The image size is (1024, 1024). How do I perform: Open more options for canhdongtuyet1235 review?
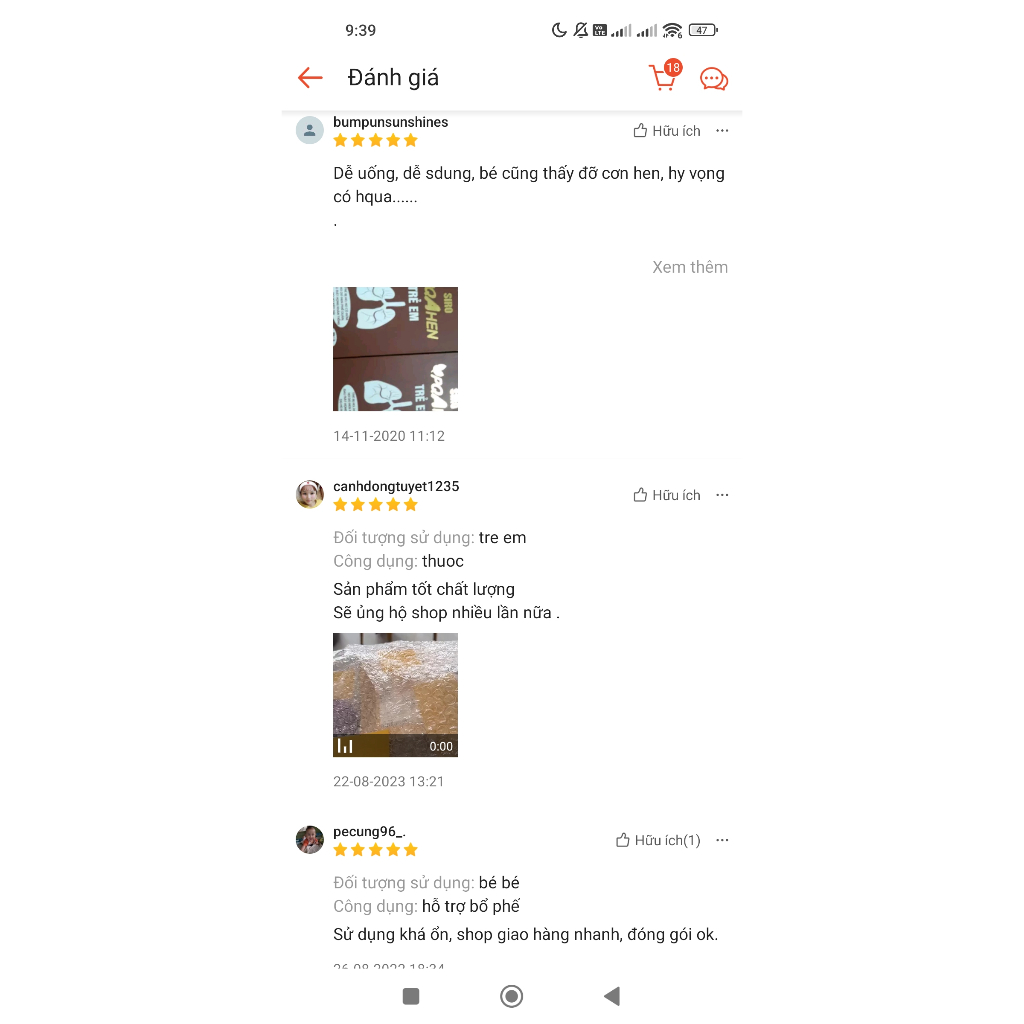point(722,495)
